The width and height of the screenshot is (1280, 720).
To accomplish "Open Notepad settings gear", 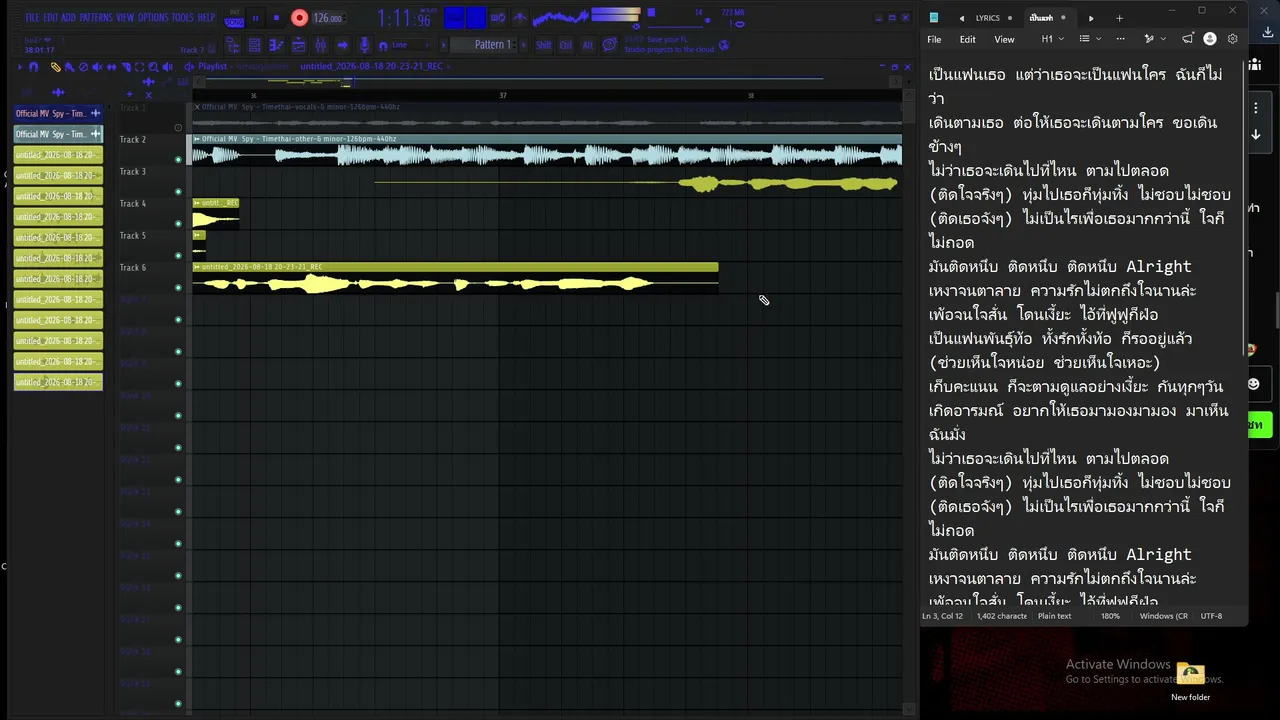I will [1232, 39].
